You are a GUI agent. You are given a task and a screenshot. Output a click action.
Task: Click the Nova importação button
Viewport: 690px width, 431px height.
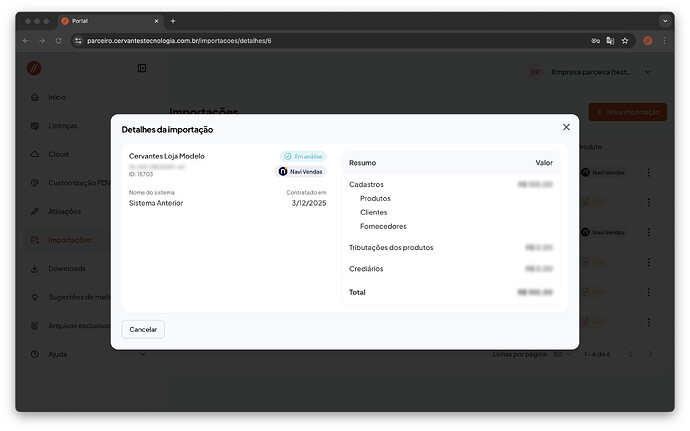(627, 112)
